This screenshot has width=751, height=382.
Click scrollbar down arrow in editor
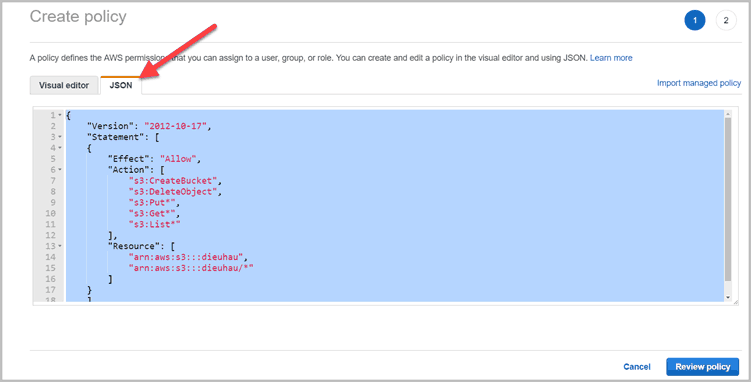click(x=728, y=298)
